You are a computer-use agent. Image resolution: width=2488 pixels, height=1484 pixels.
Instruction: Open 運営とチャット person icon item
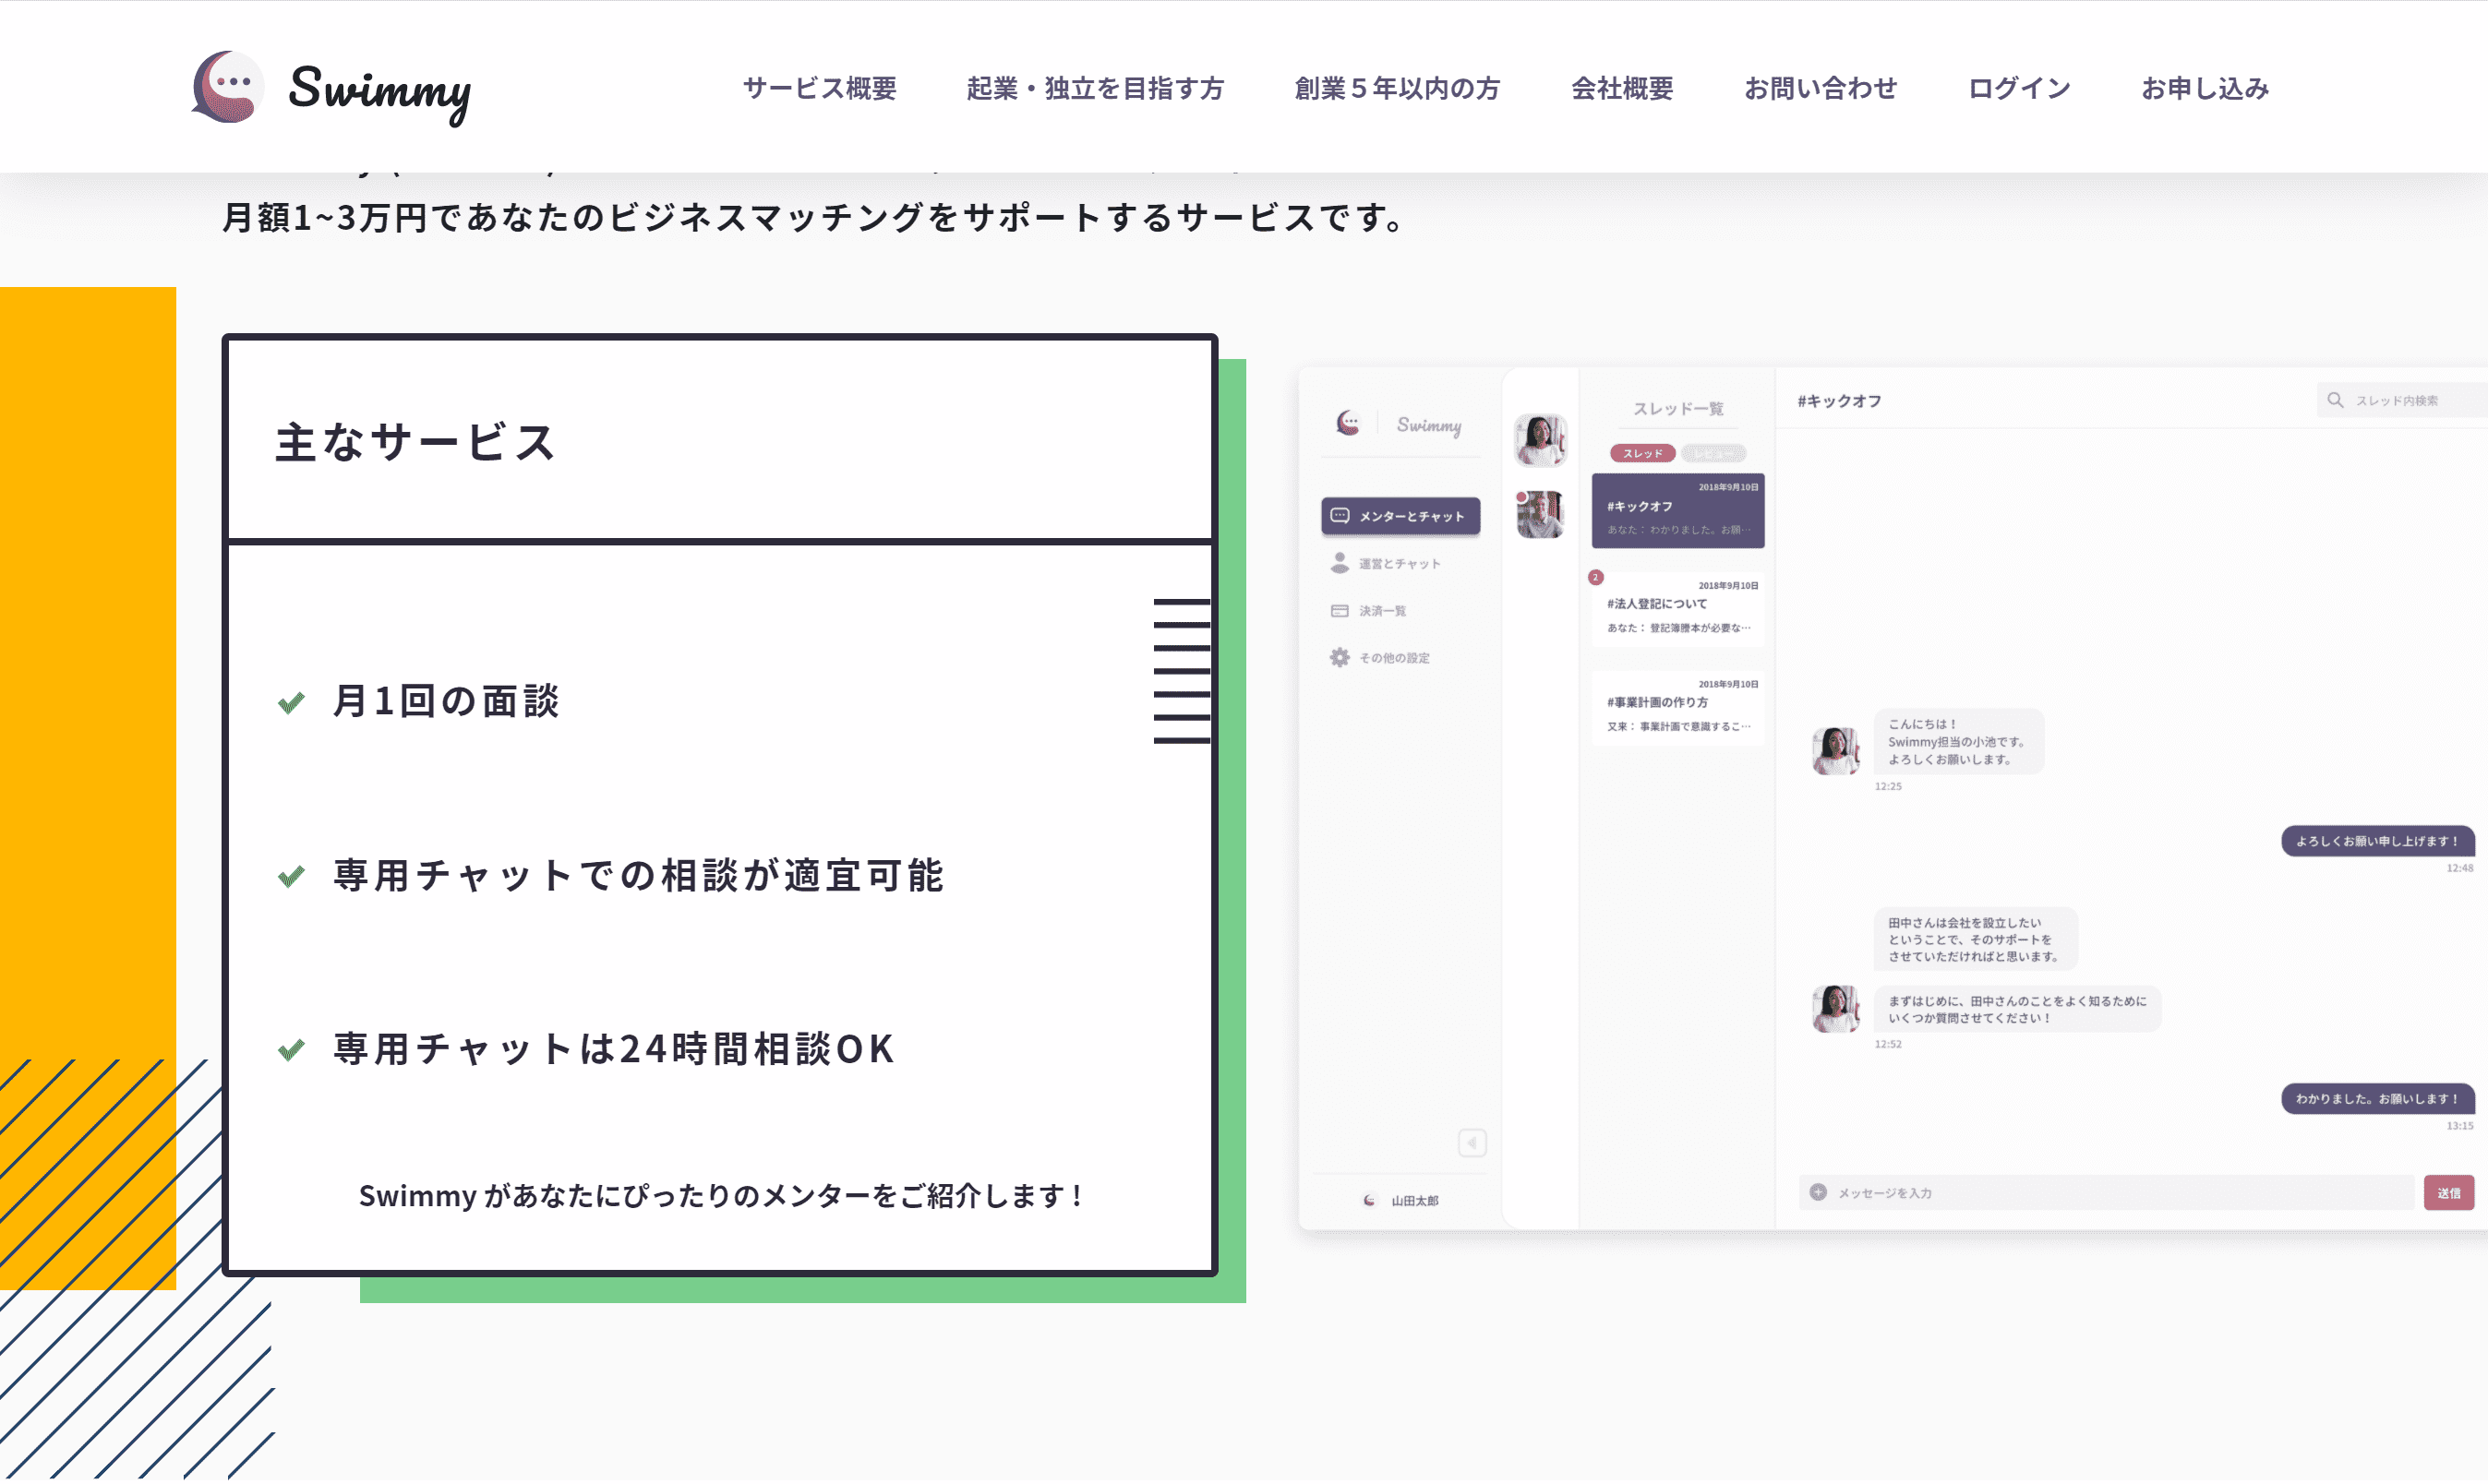click(1340, 563)
